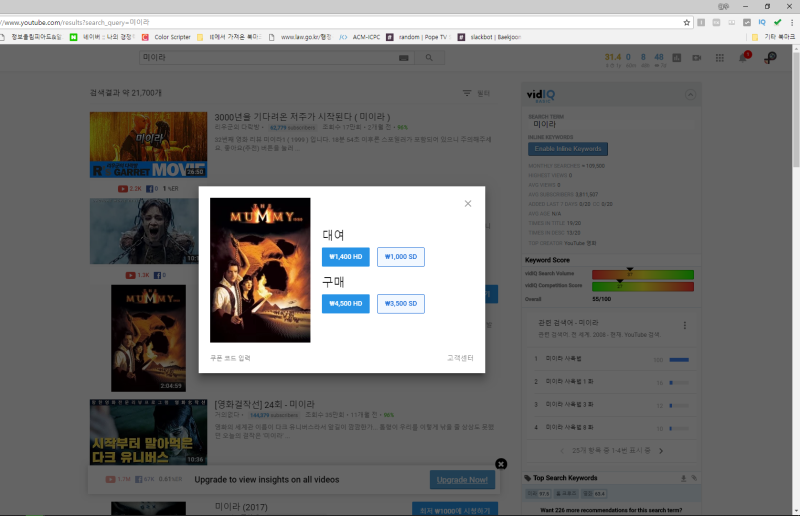Viewport: 800px width, 516px height.
Task: Click the green checkmark extension icon
Action: (778, 22)
